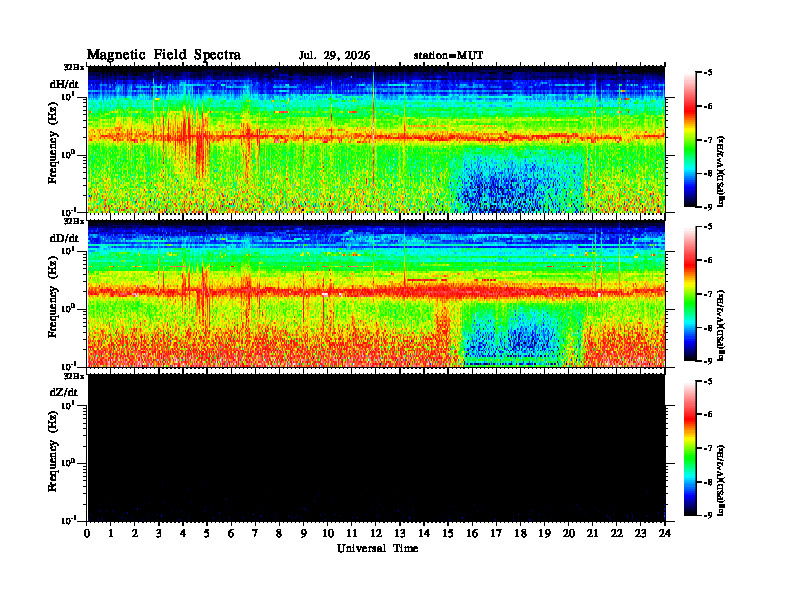The width and height of the screenshot is (792, 612).
Task: Click hour tick label "0" on time axis
Action: [87, 534]
